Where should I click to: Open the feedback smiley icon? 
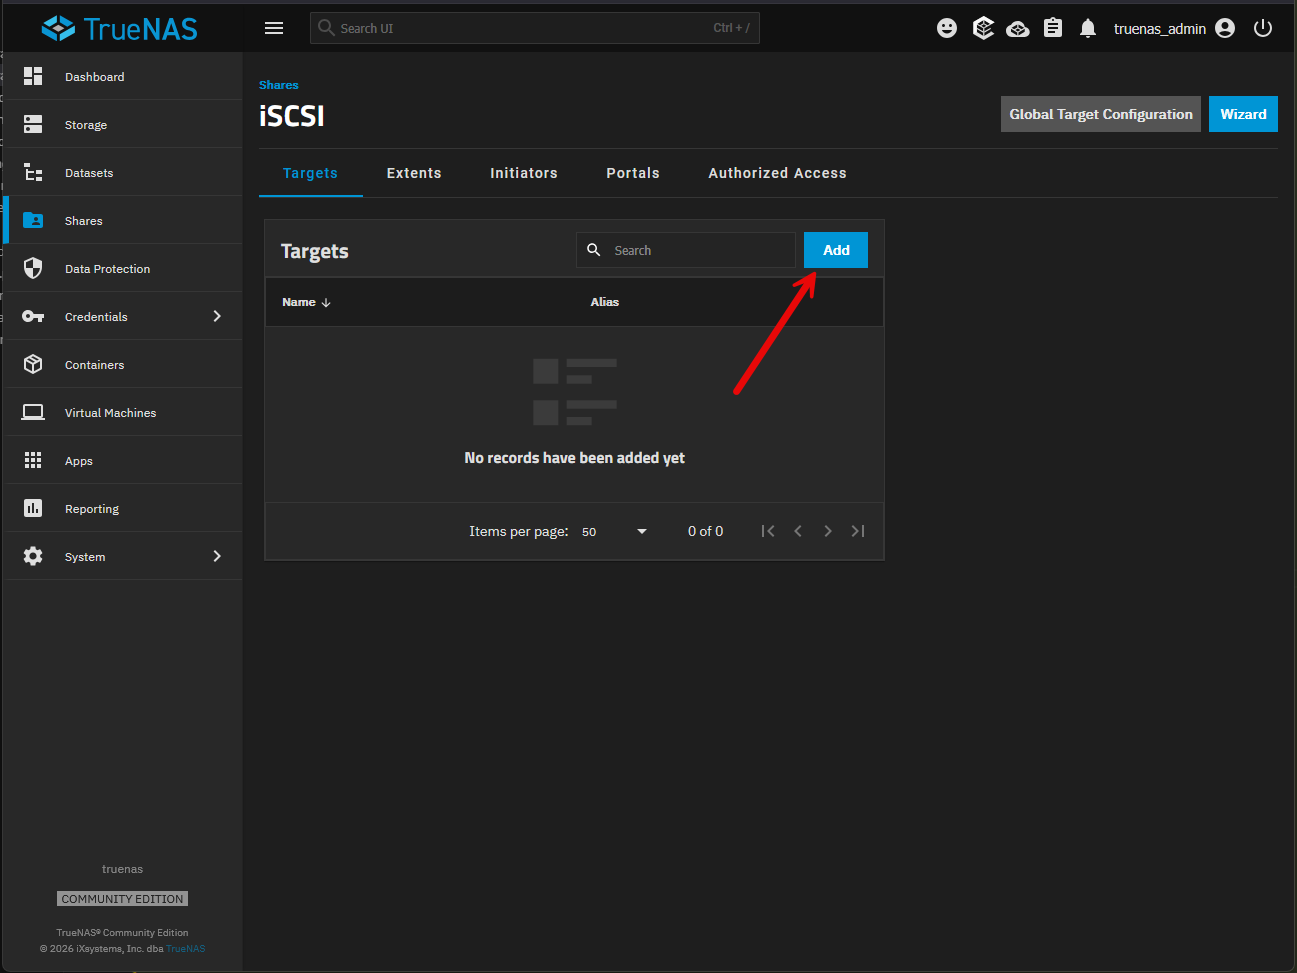pos(947,28)
